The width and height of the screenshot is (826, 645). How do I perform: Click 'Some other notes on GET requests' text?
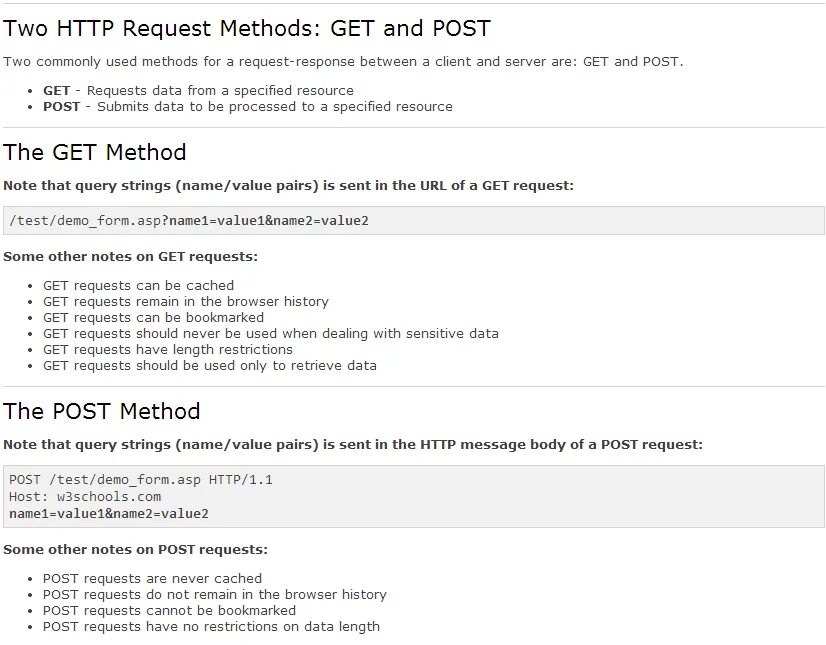pyautogui.click(x=131, y=257)
